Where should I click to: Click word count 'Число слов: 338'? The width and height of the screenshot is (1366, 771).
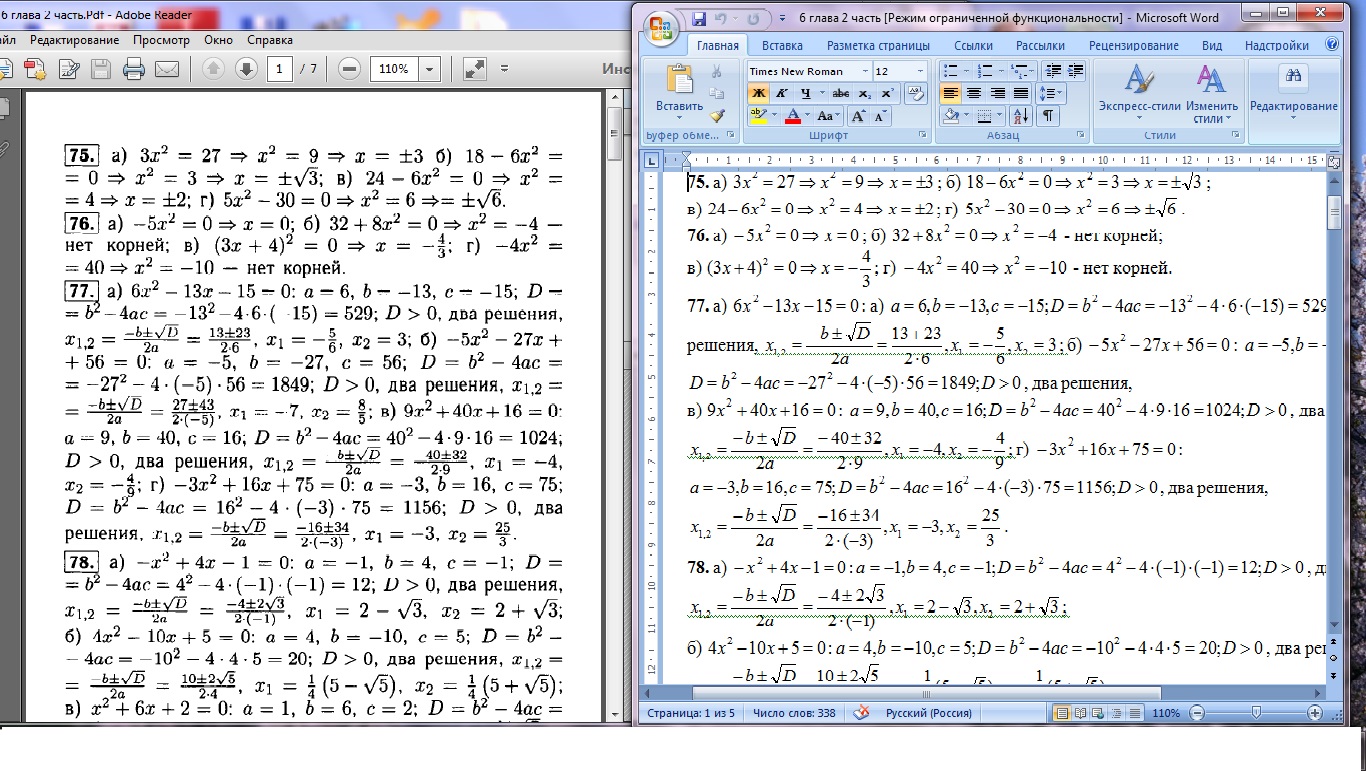click(794, 713)
